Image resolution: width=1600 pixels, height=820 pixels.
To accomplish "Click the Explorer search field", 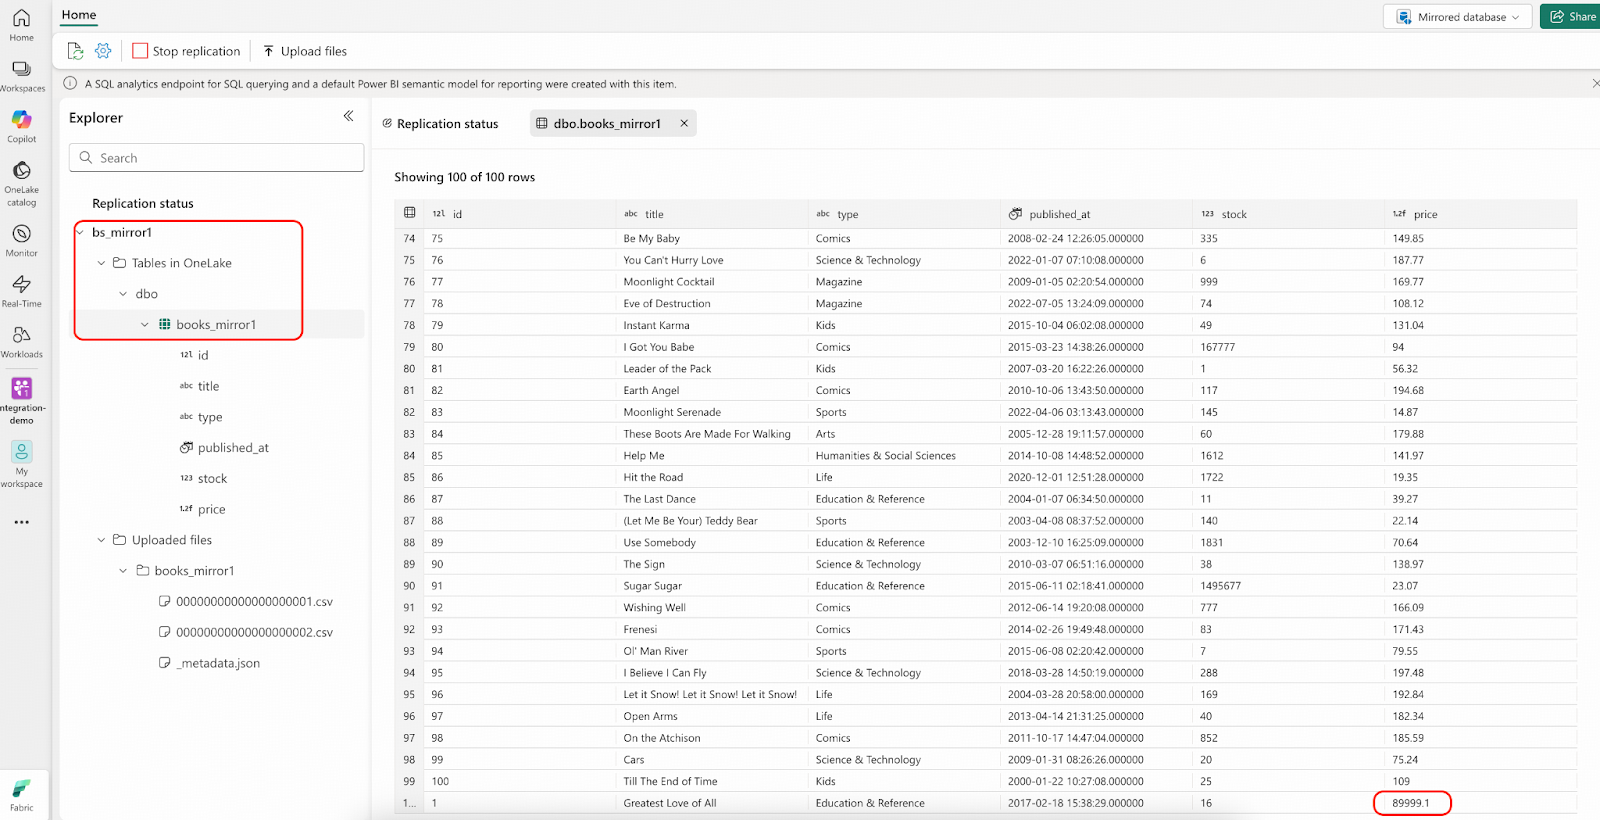I will pos(216,158).
